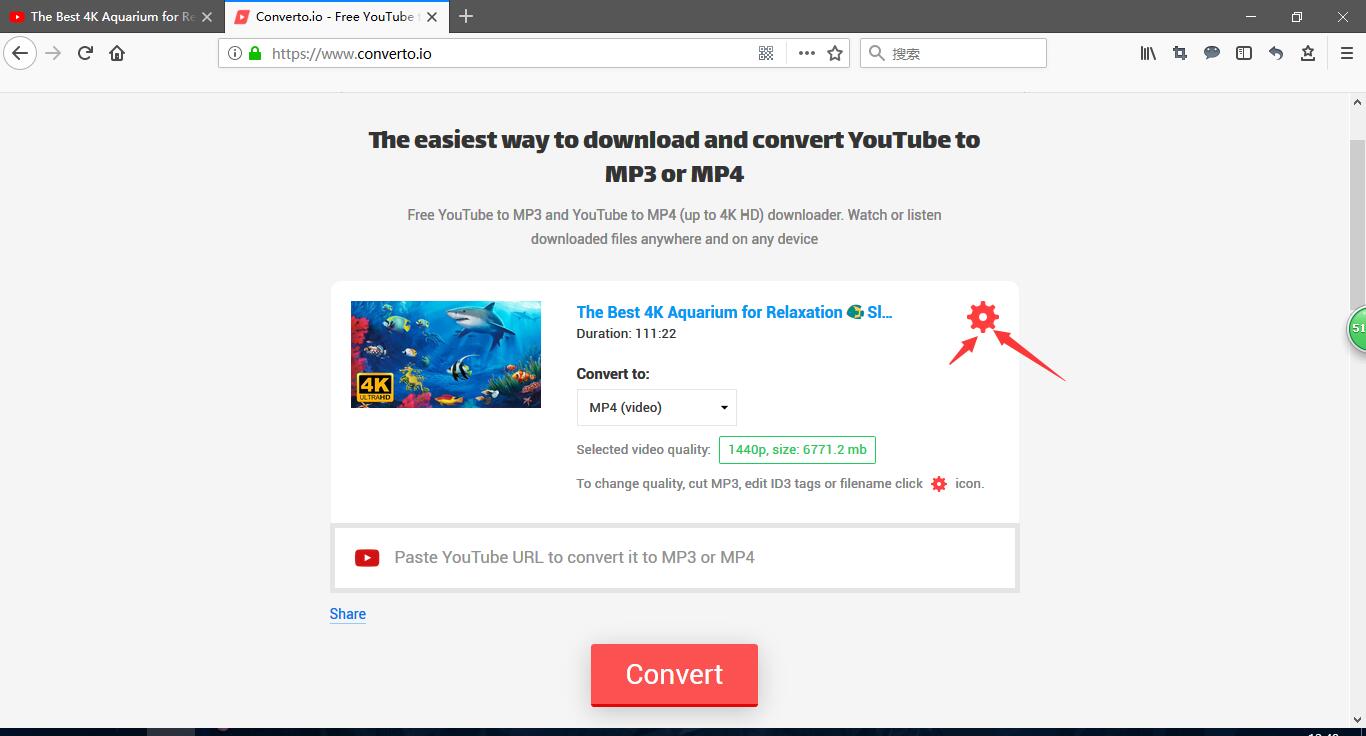Reload the current page
1366x736 pixels.
pos(85,53)
